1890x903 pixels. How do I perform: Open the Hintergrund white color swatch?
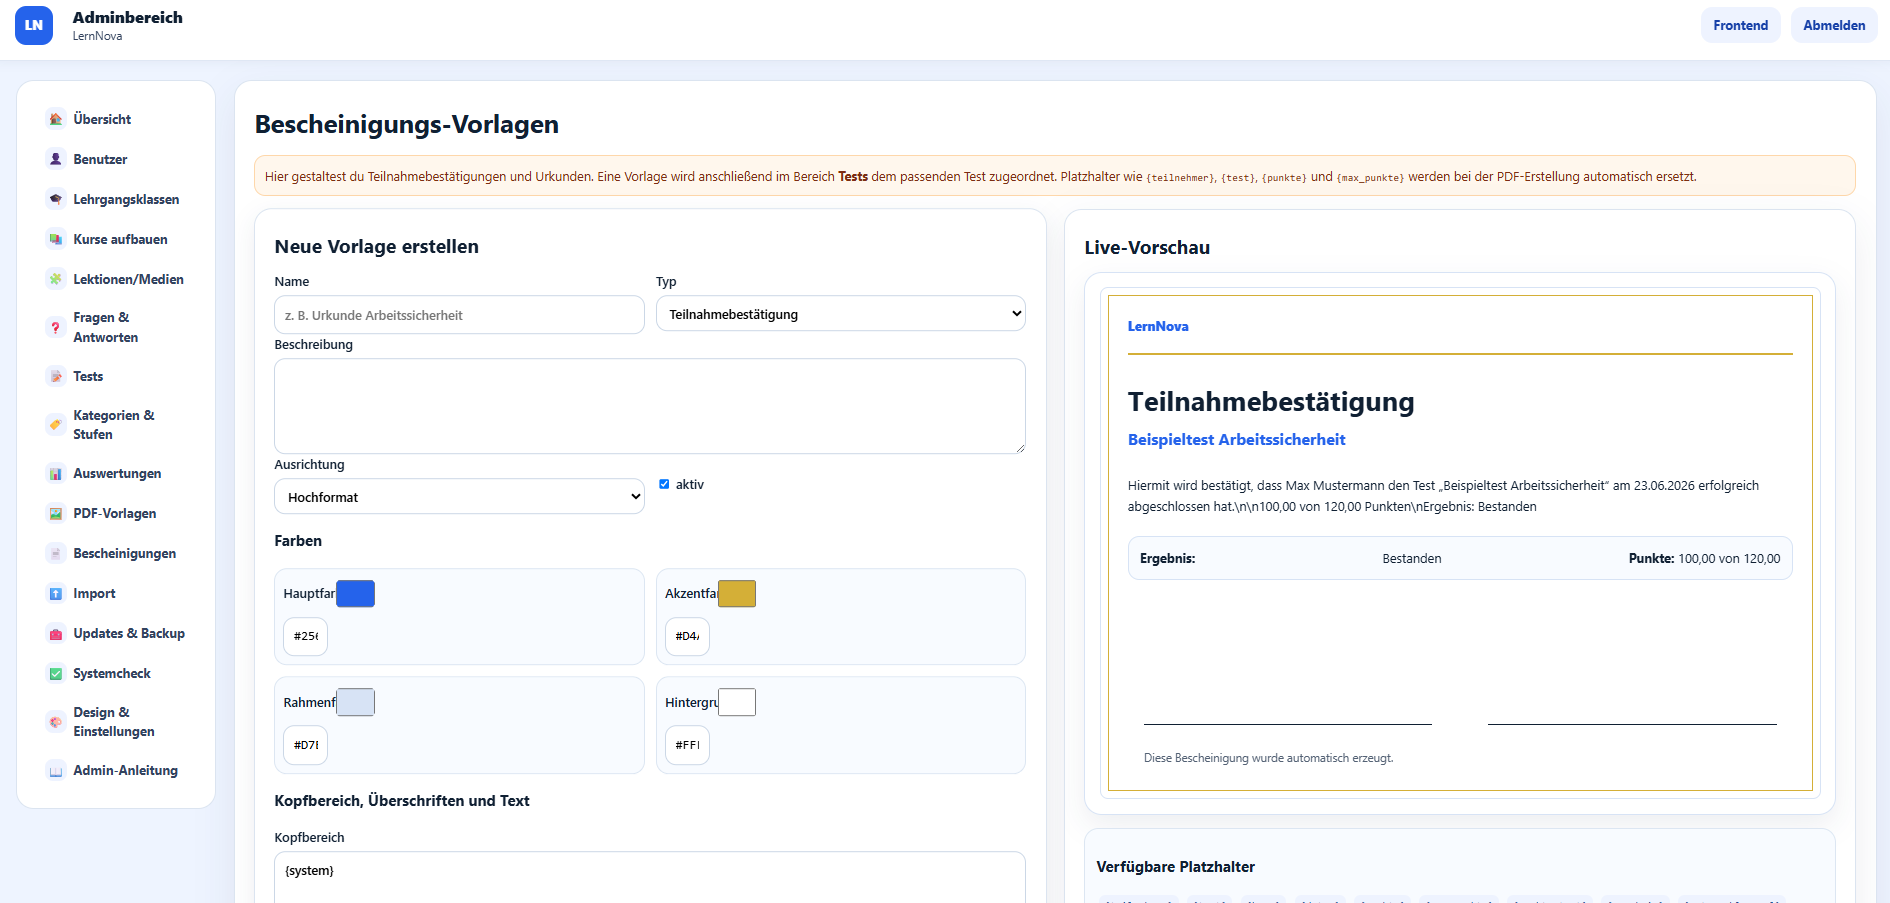point(737,702)
